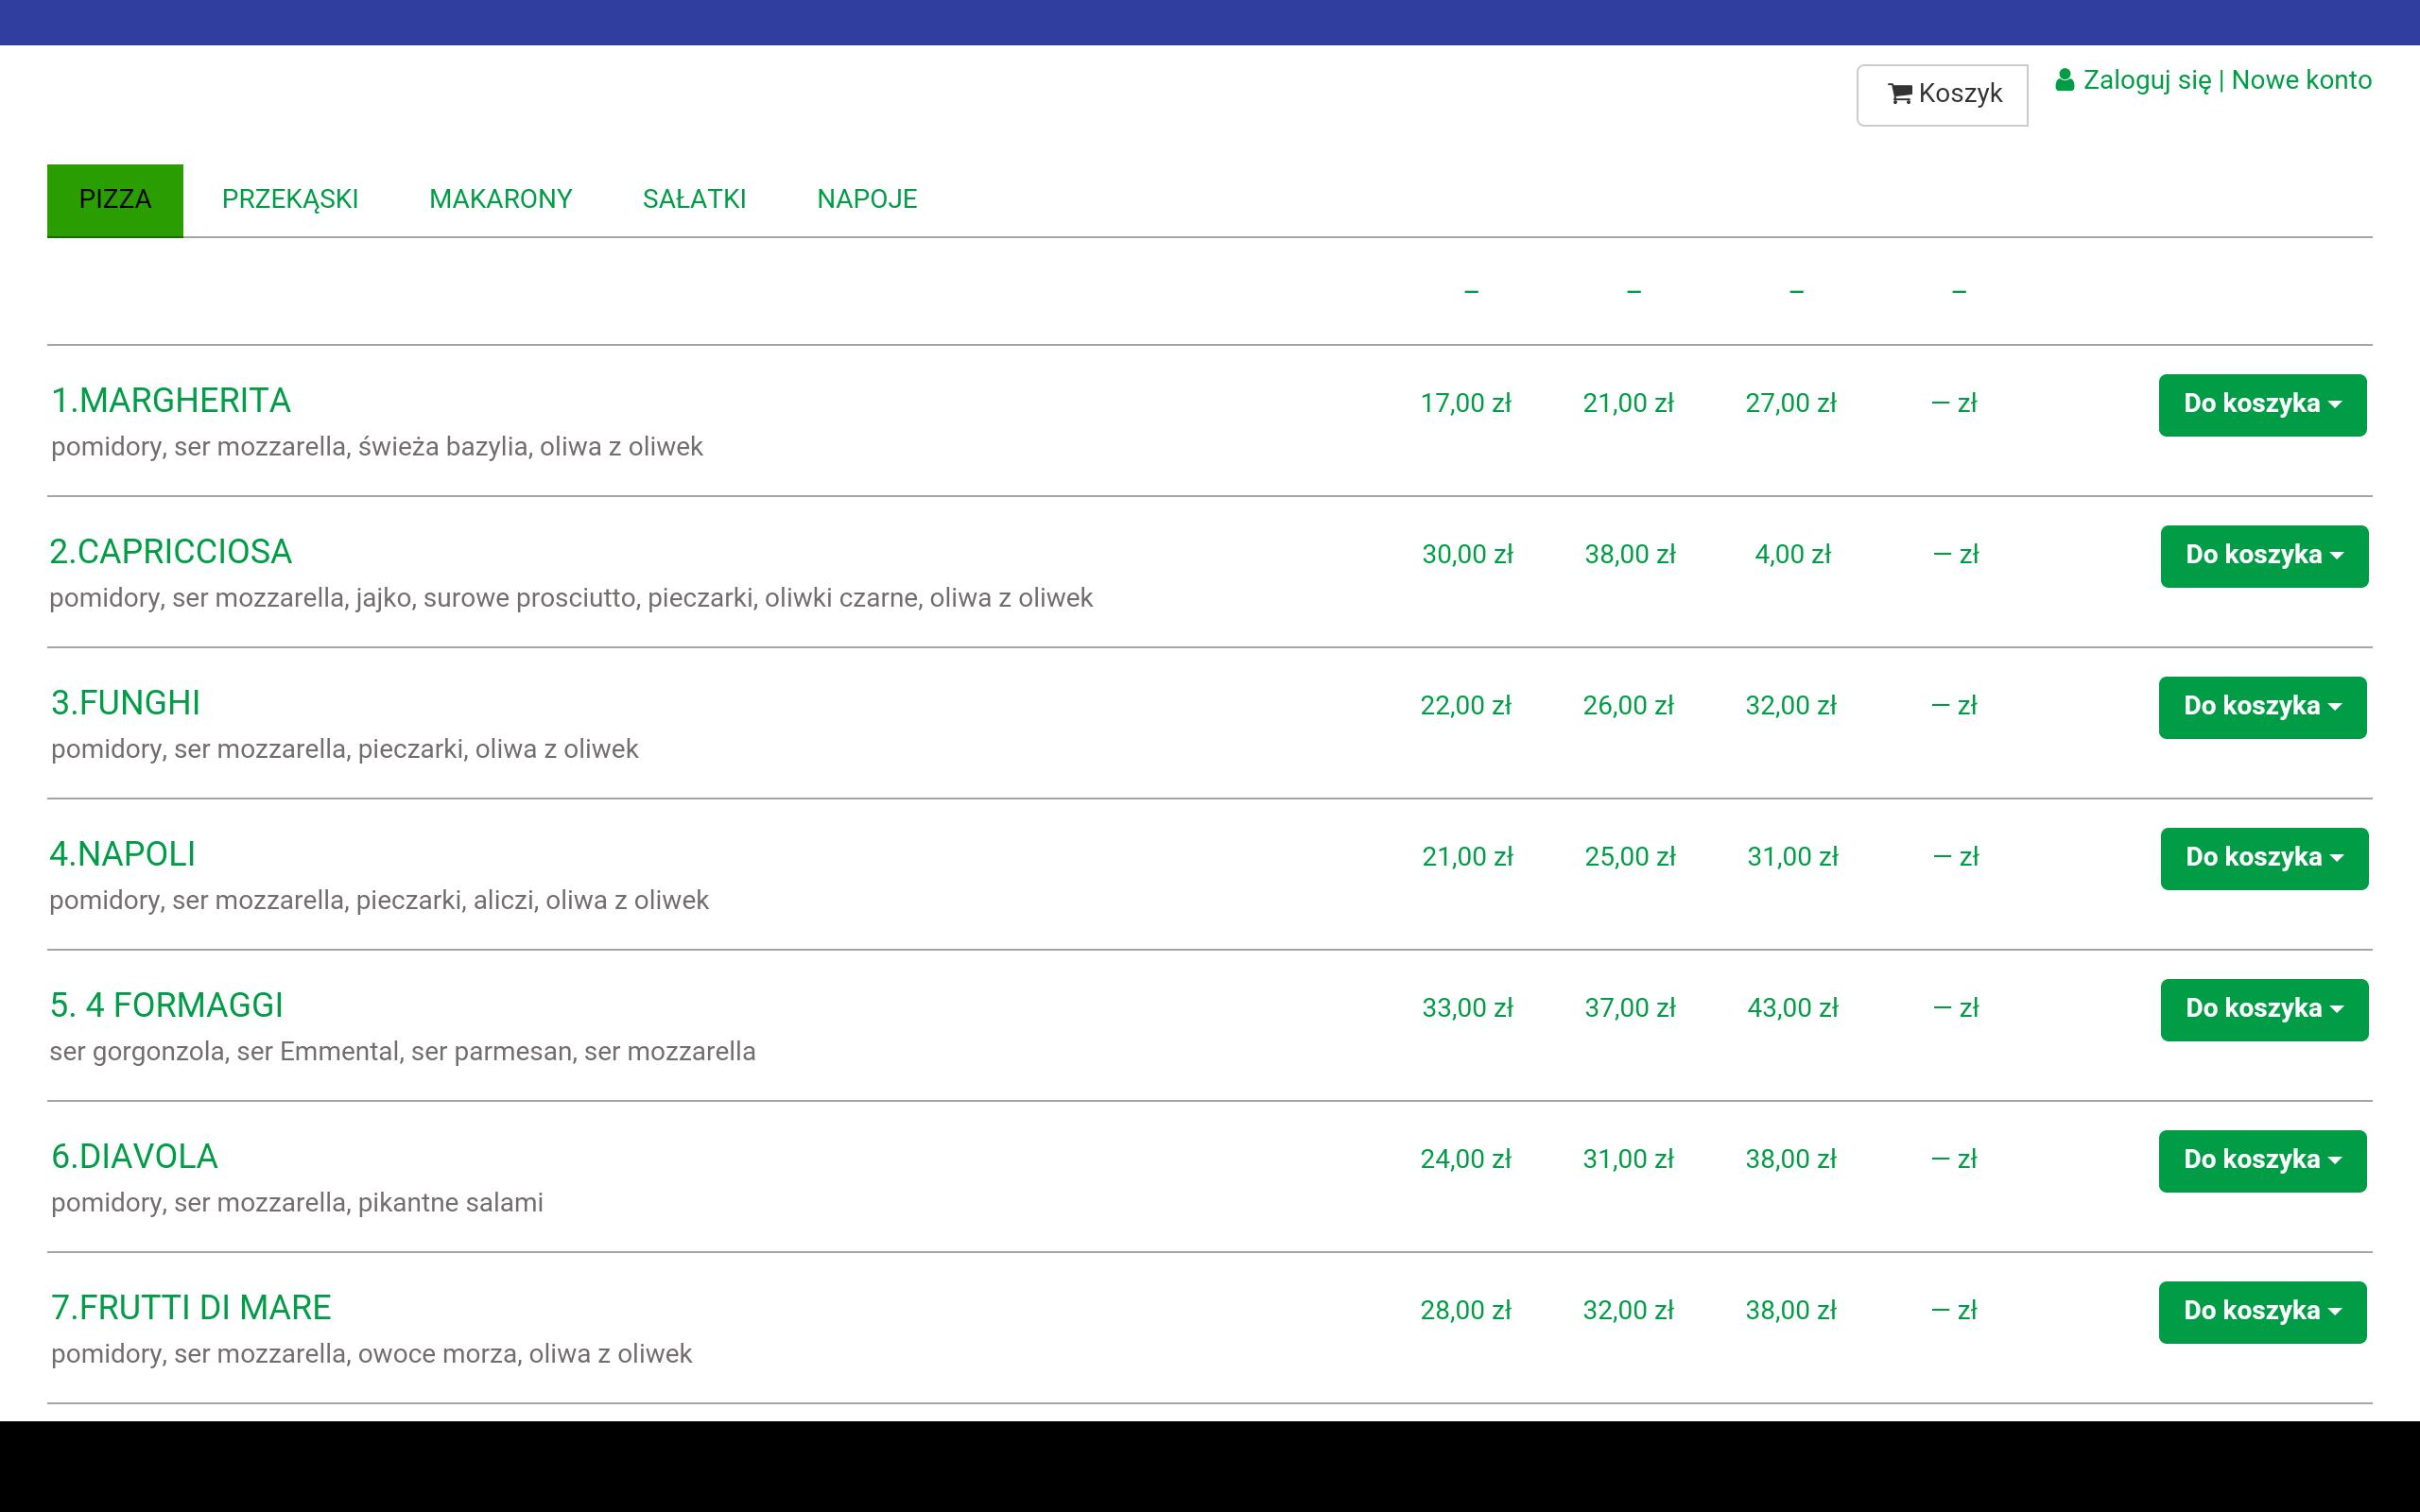The width and height of the screenshot is (2420, 1512).
Task: Click Margherita's 27,00 zł price
Action: point(1791,403)
